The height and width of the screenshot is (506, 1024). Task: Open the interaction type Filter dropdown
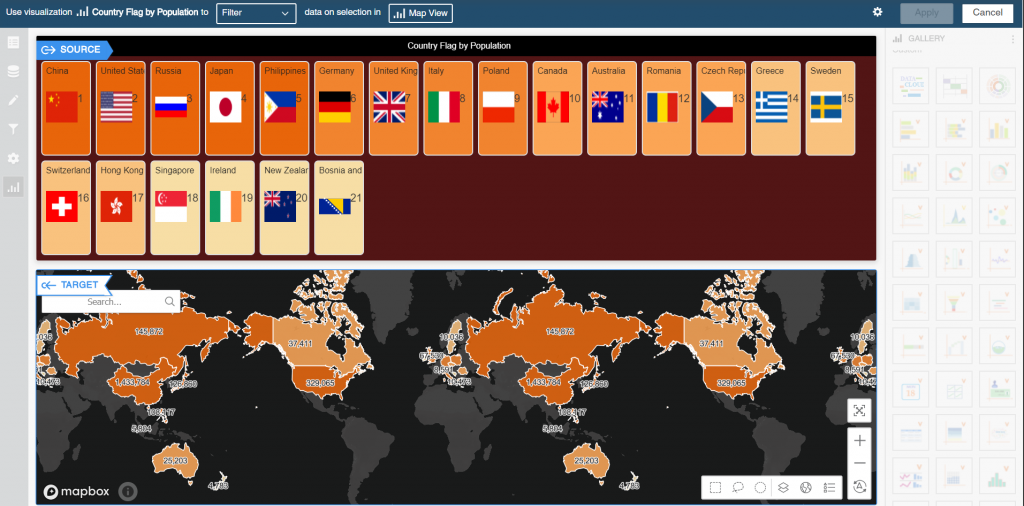pyautogui.click(x=256, y=13)
